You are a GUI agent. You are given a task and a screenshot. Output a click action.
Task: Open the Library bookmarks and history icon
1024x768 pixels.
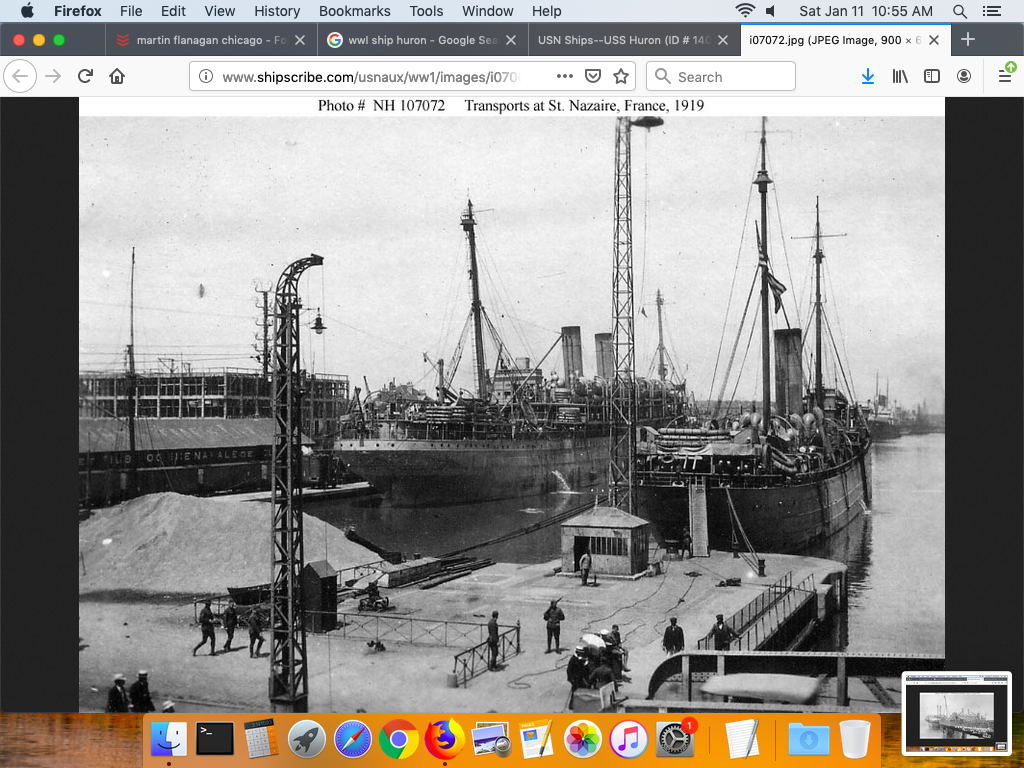pos(900,77)
